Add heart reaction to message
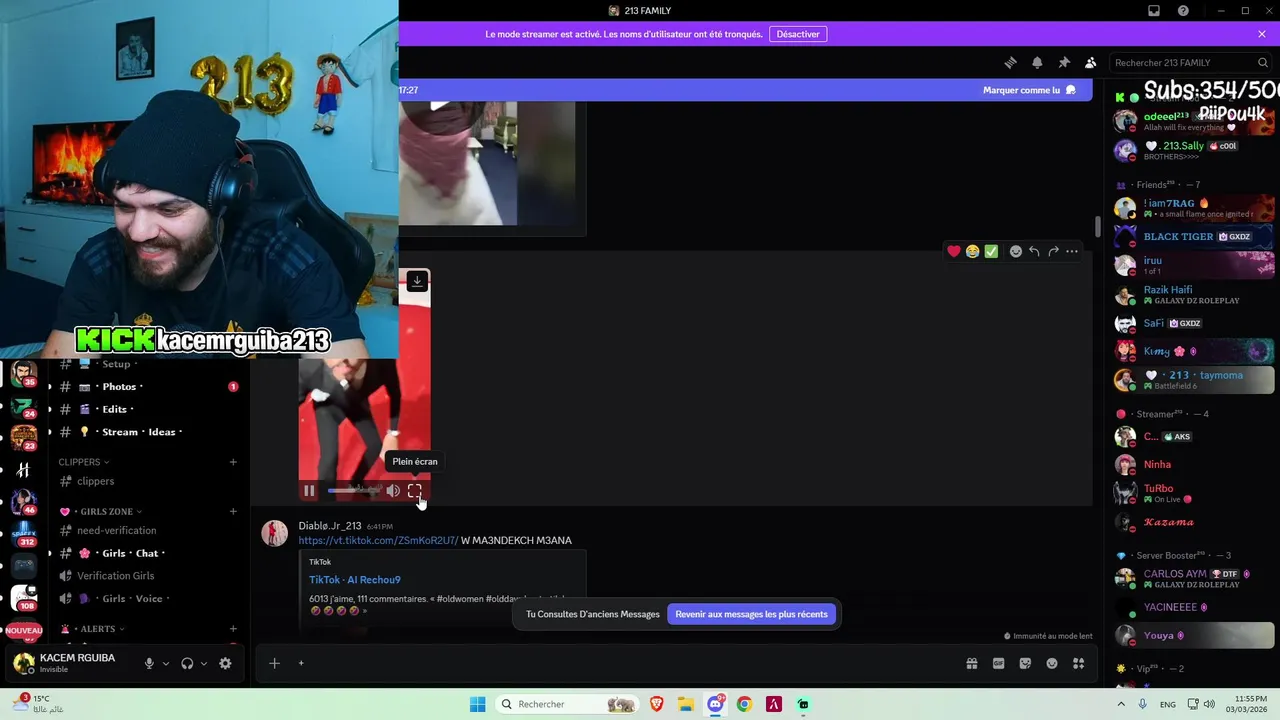The height and width of the screenshot is (720, 1280). tap(954, 251)
